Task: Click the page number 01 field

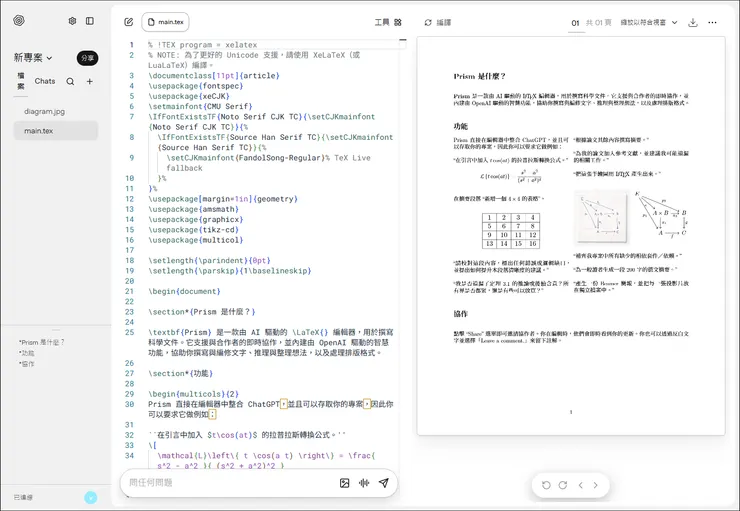Action: 575,23
